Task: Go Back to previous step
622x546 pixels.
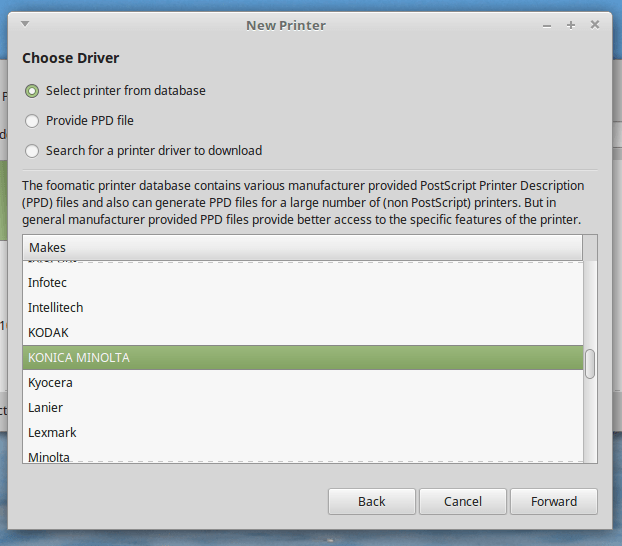Action: (x=372, y=502)
